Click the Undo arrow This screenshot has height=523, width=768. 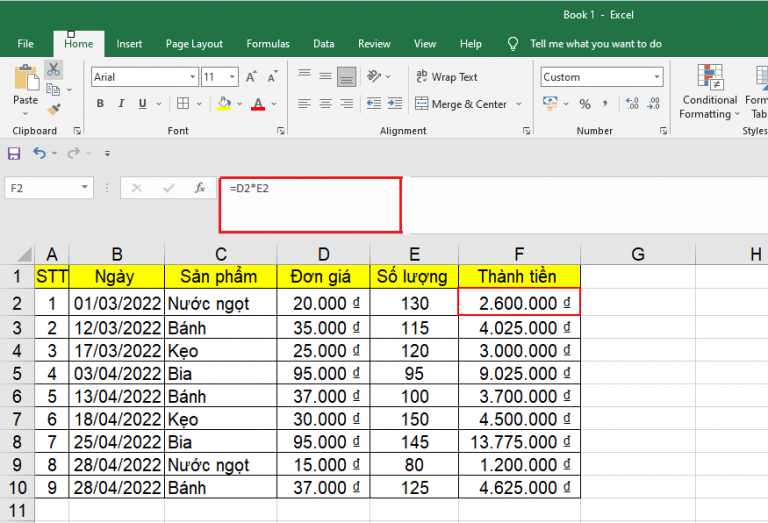[39, 153]
